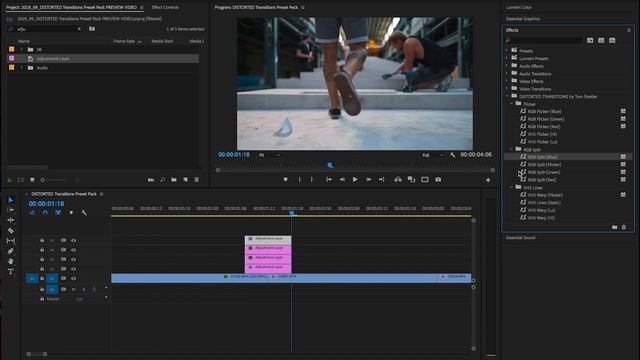Click the Lift button
This screenshot has height=360, width=640.
(398, 180)
